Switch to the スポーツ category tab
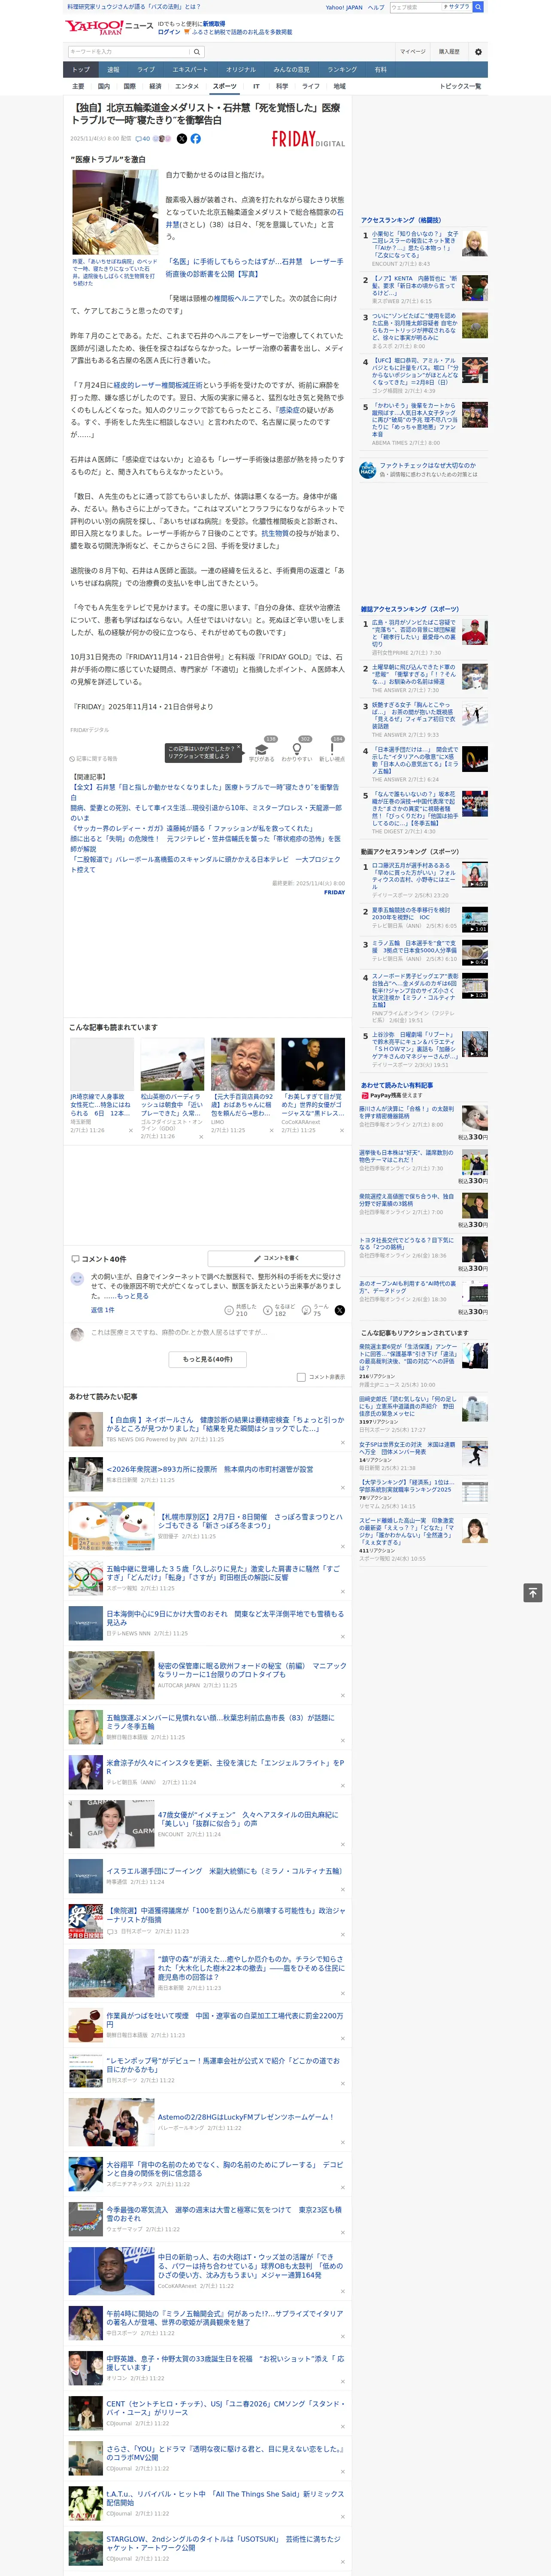The height and width of the screenshot is (2576, 551). pyautogui.click(x=225, y=87)
